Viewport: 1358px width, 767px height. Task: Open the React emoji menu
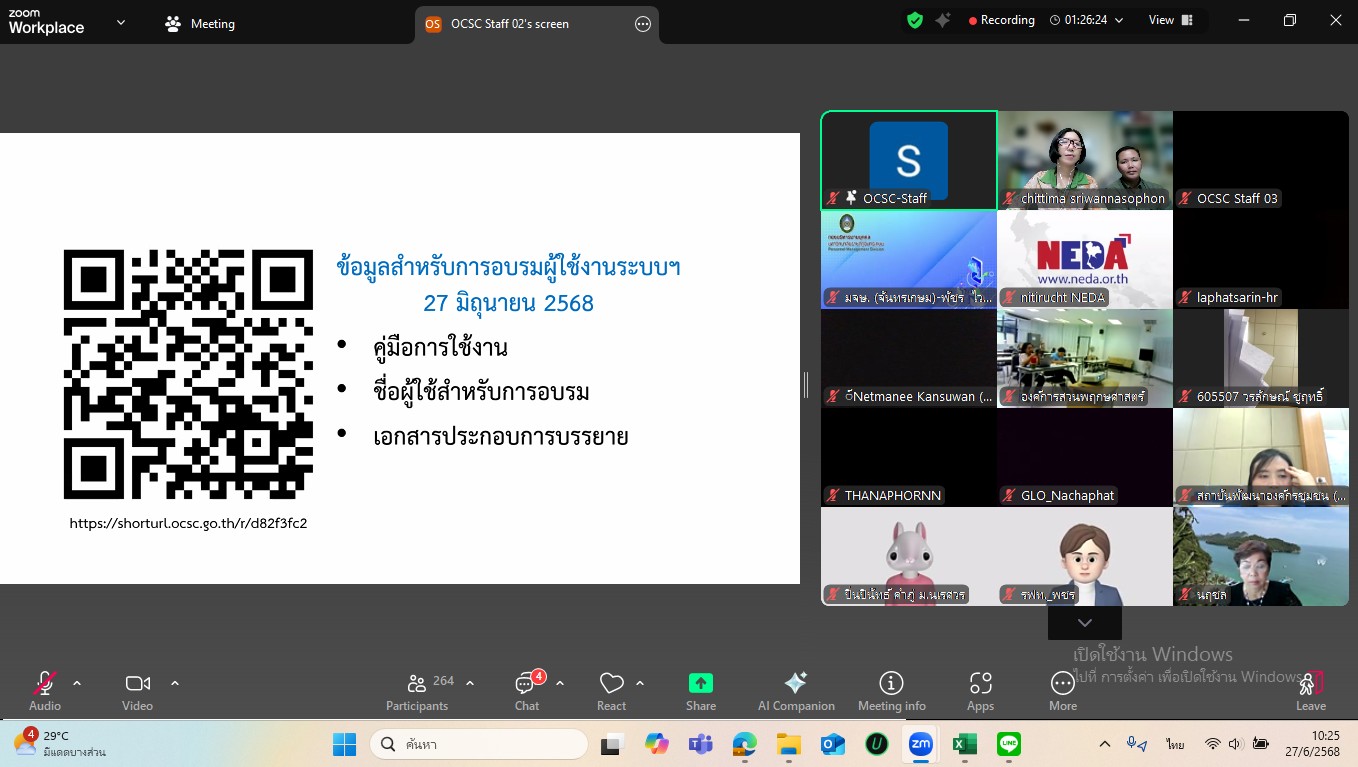pyautogui.click(x=611, y=691)
